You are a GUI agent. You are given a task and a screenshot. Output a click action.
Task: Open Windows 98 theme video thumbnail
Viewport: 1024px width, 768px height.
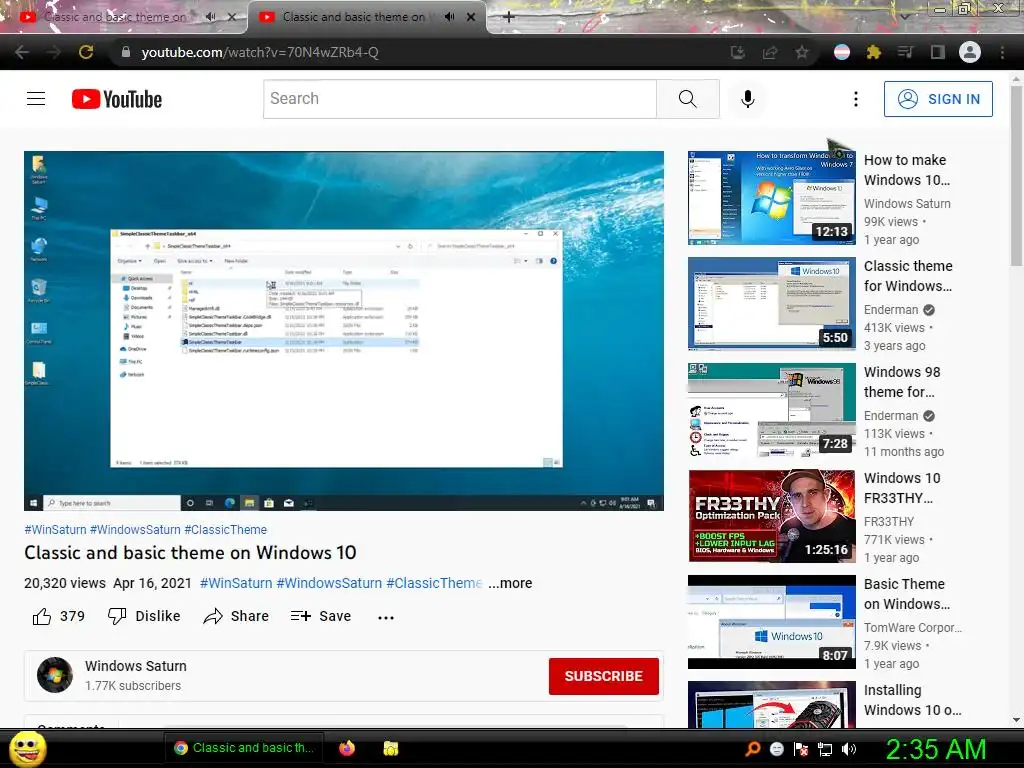point(771,409)
